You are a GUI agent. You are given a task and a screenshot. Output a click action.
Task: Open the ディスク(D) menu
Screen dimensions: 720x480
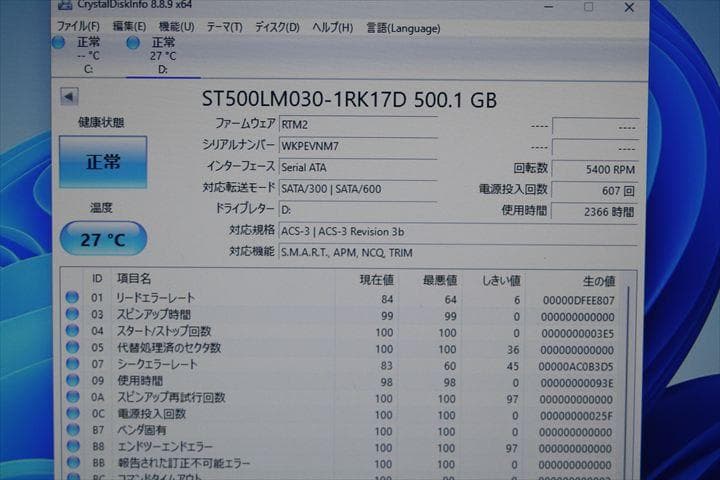pos(277,28)
